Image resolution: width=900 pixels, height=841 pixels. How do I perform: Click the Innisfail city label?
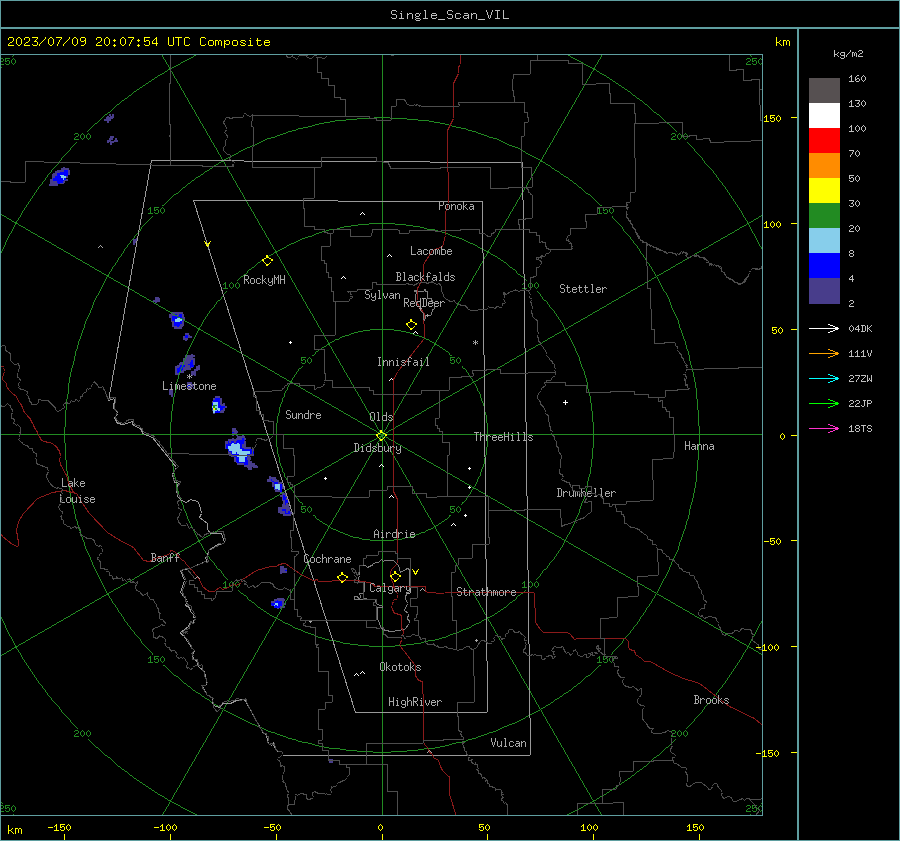point(403,362)
